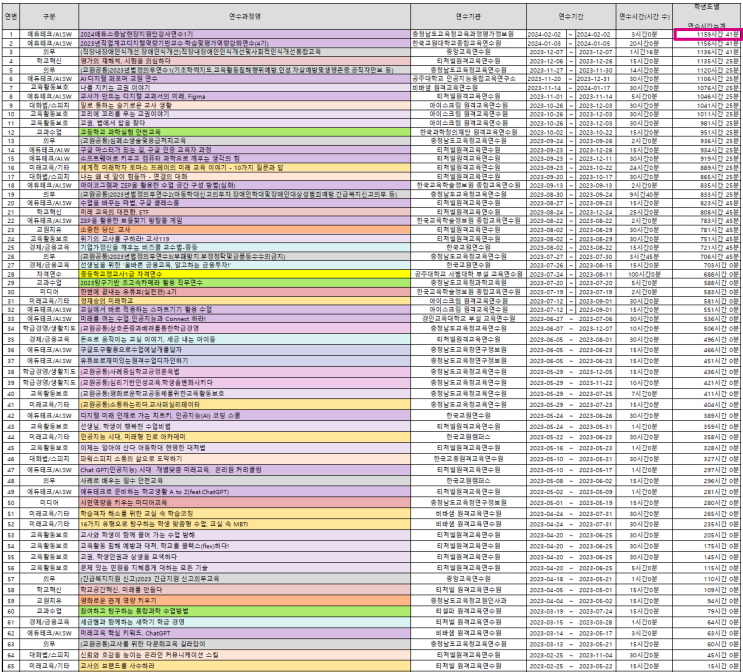Select category cell '미디어' in row 50
Image resolution: width=743 pixels, height=672 pixels.
tap(49, 502)
